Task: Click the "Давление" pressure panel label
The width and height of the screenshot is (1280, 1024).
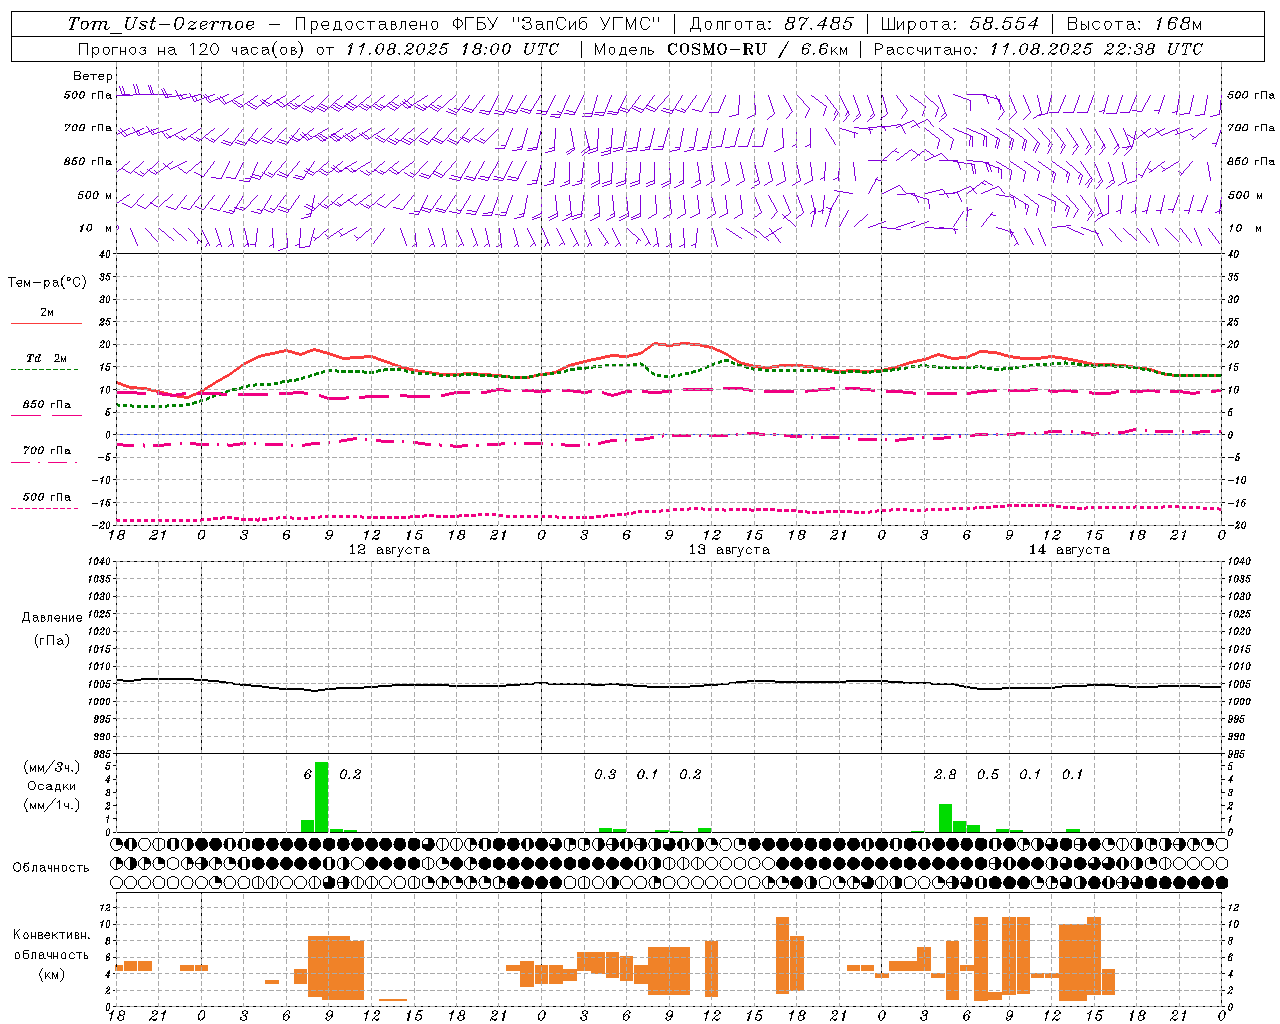Action: coord(52,618)
